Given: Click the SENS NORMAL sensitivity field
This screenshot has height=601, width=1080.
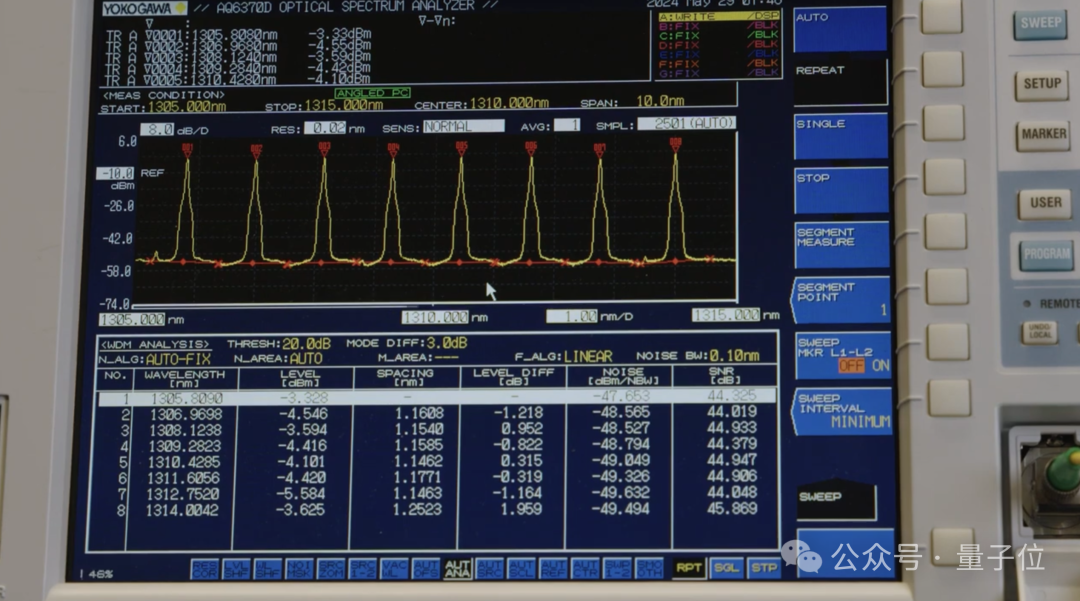Looking at the screenshot, I should pyautogui.click(x=463, y=127).
